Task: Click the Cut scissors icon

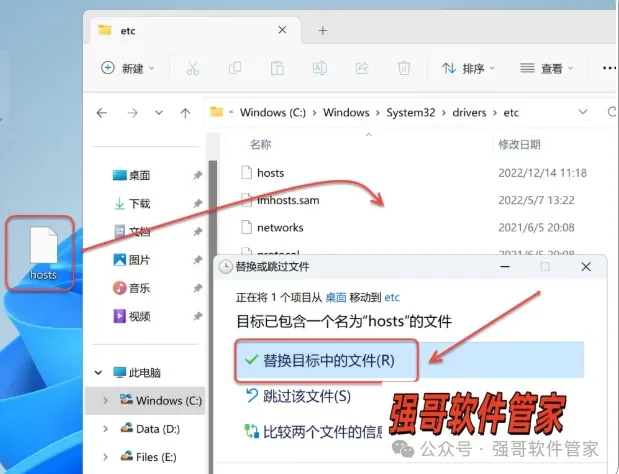Action: point(192,68)
